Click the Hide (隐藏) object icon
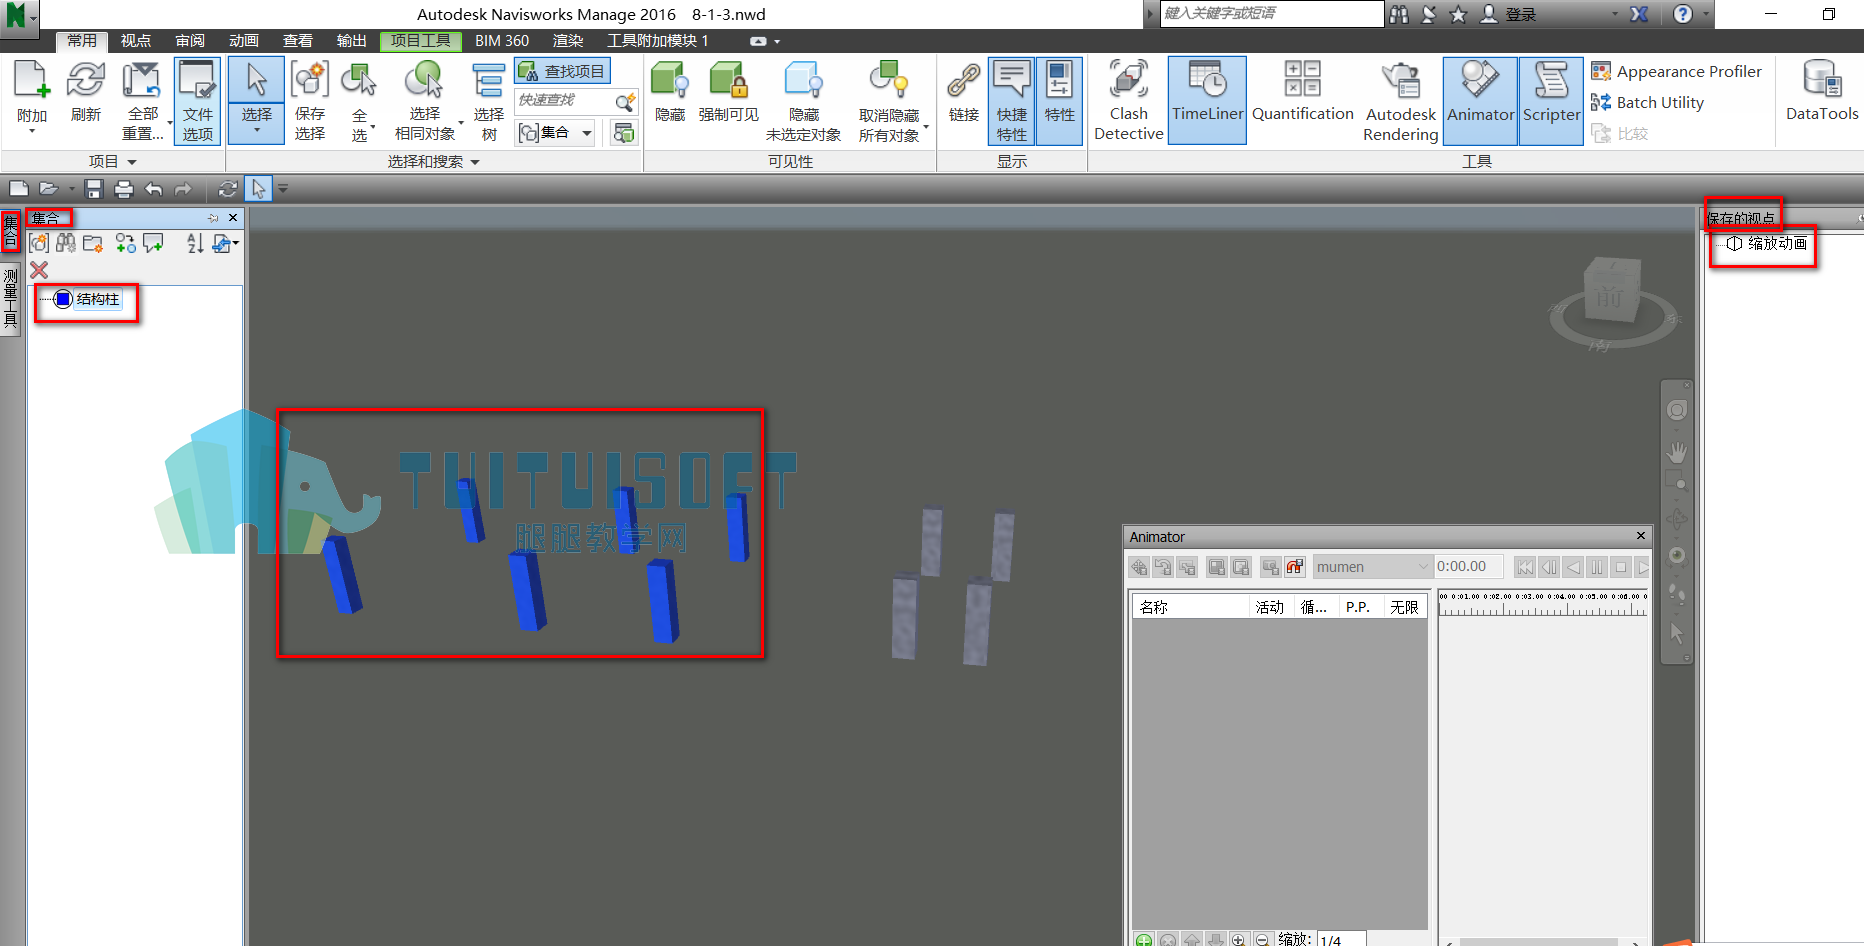 point(670,92)
